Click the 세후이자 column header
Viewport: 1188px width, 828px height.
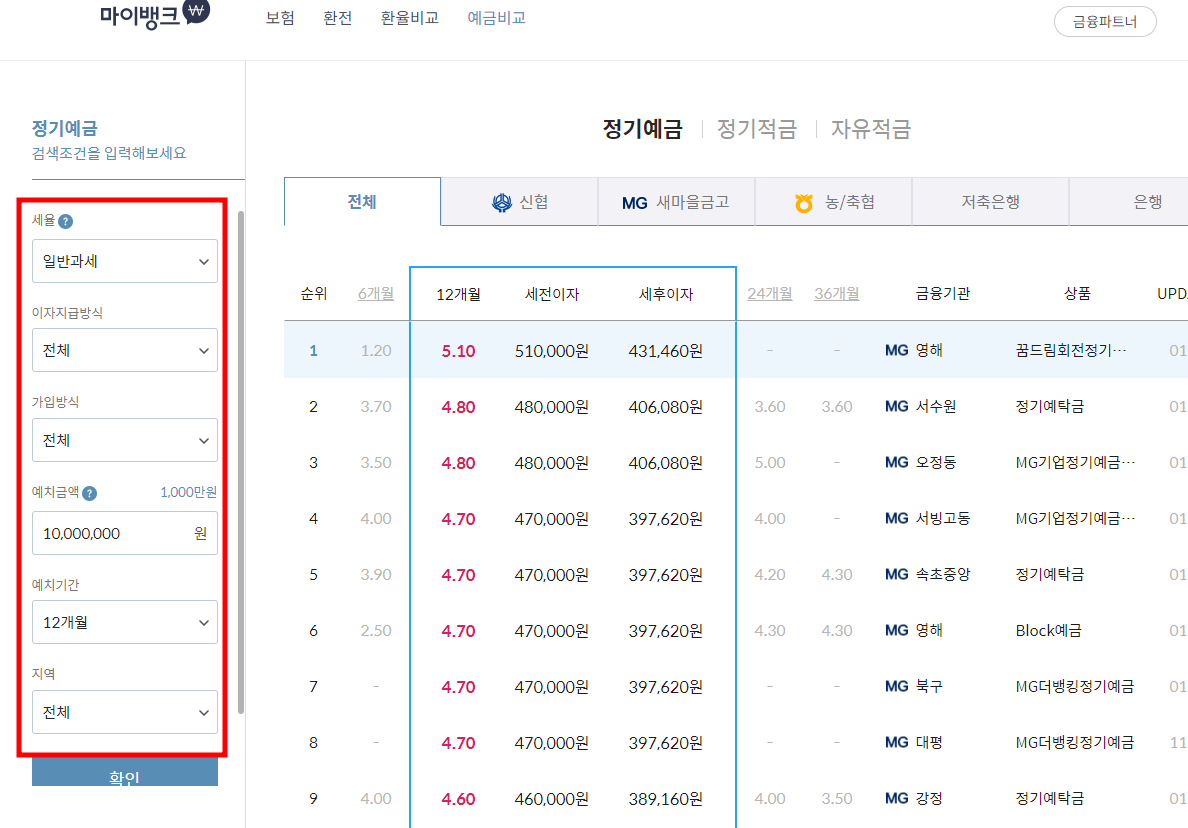point(665,294)
